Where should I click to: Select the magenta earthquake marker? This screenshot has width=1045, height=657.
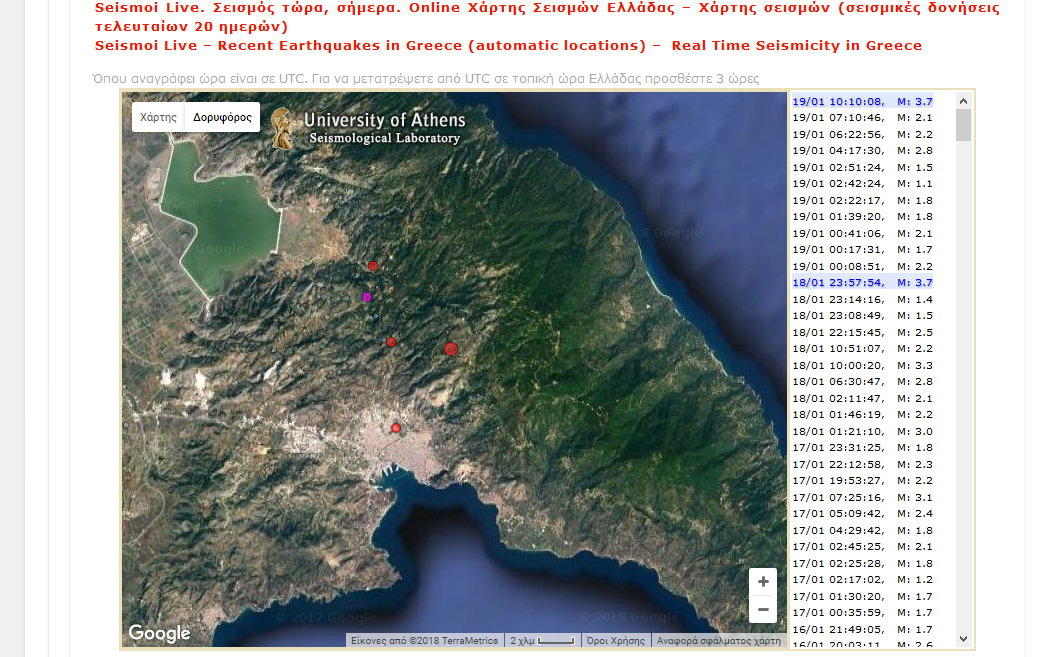coord(365,298)
